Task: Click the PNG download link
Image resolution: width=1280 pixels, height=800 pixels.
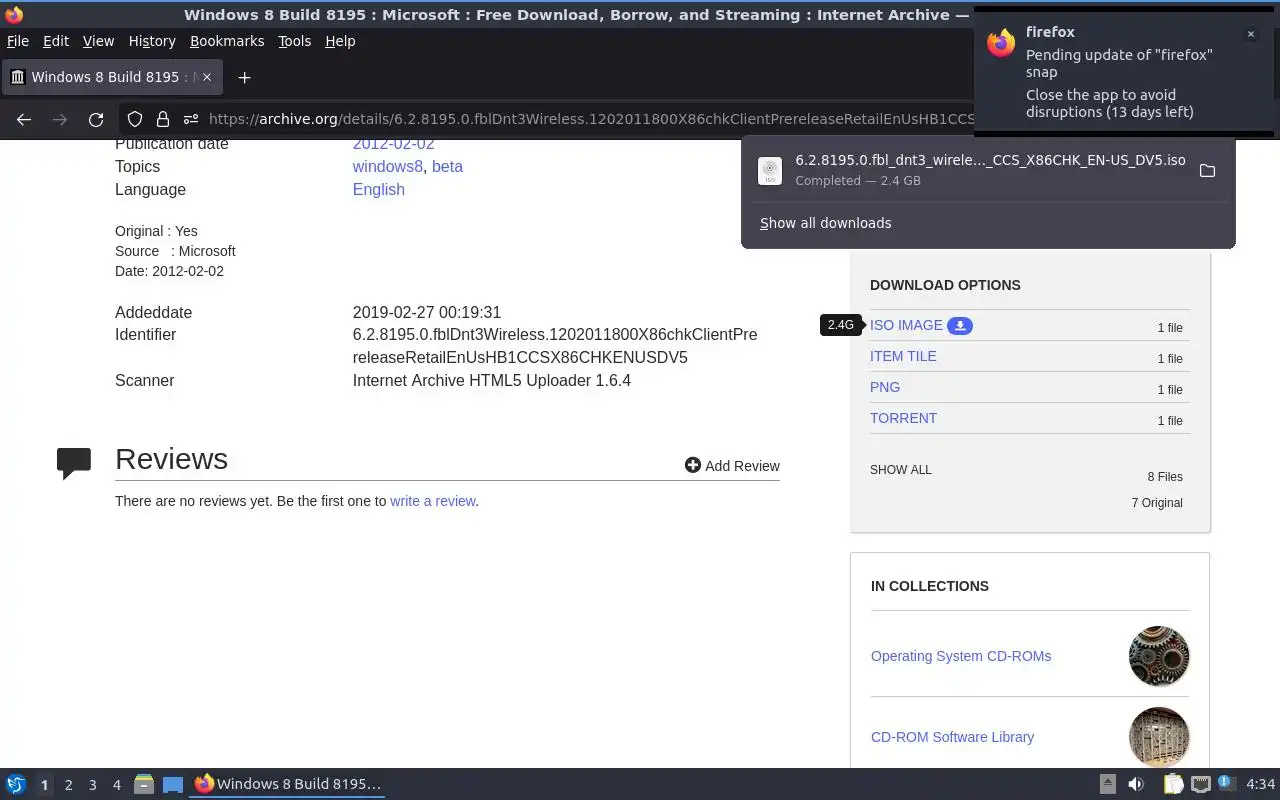Action: 885,387
